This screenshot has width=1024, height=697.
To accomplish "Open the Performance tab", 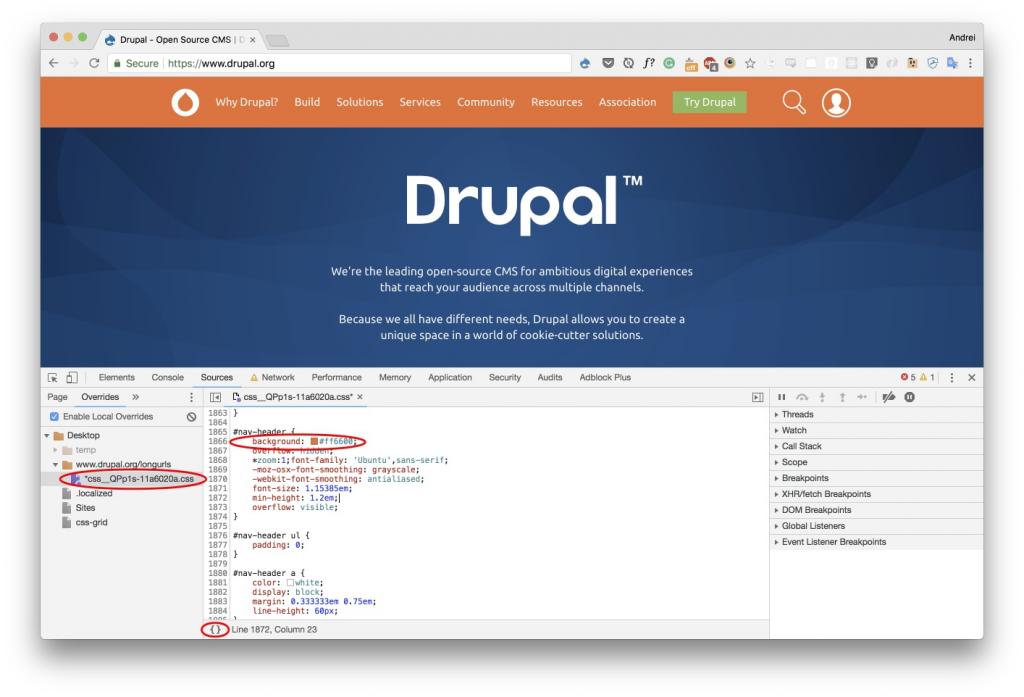I will tap(336, 378).
